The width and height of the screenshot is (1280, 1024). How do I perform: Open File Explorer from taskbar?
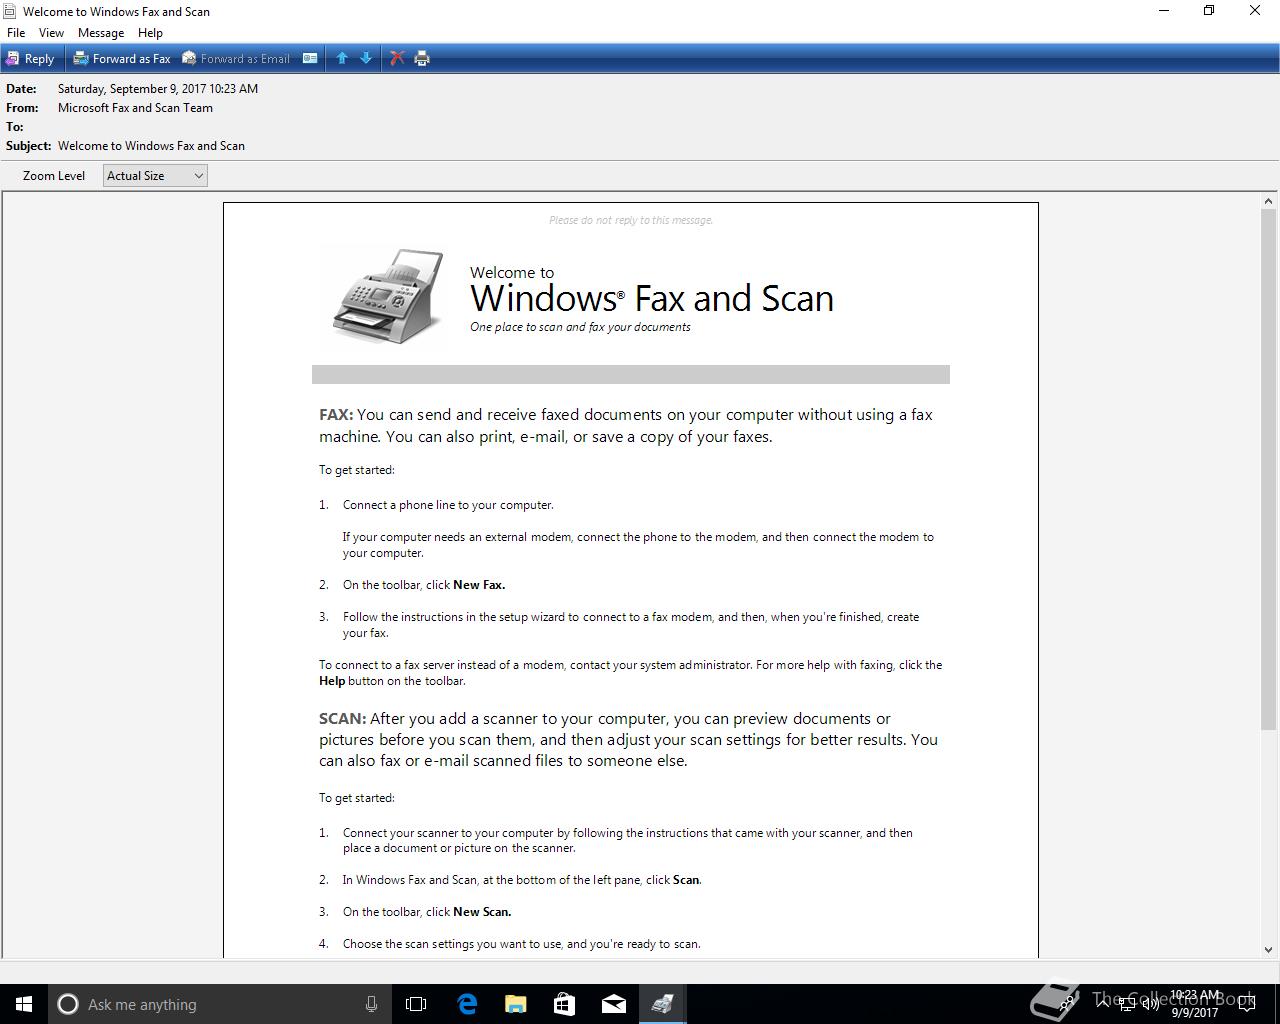516,1004
